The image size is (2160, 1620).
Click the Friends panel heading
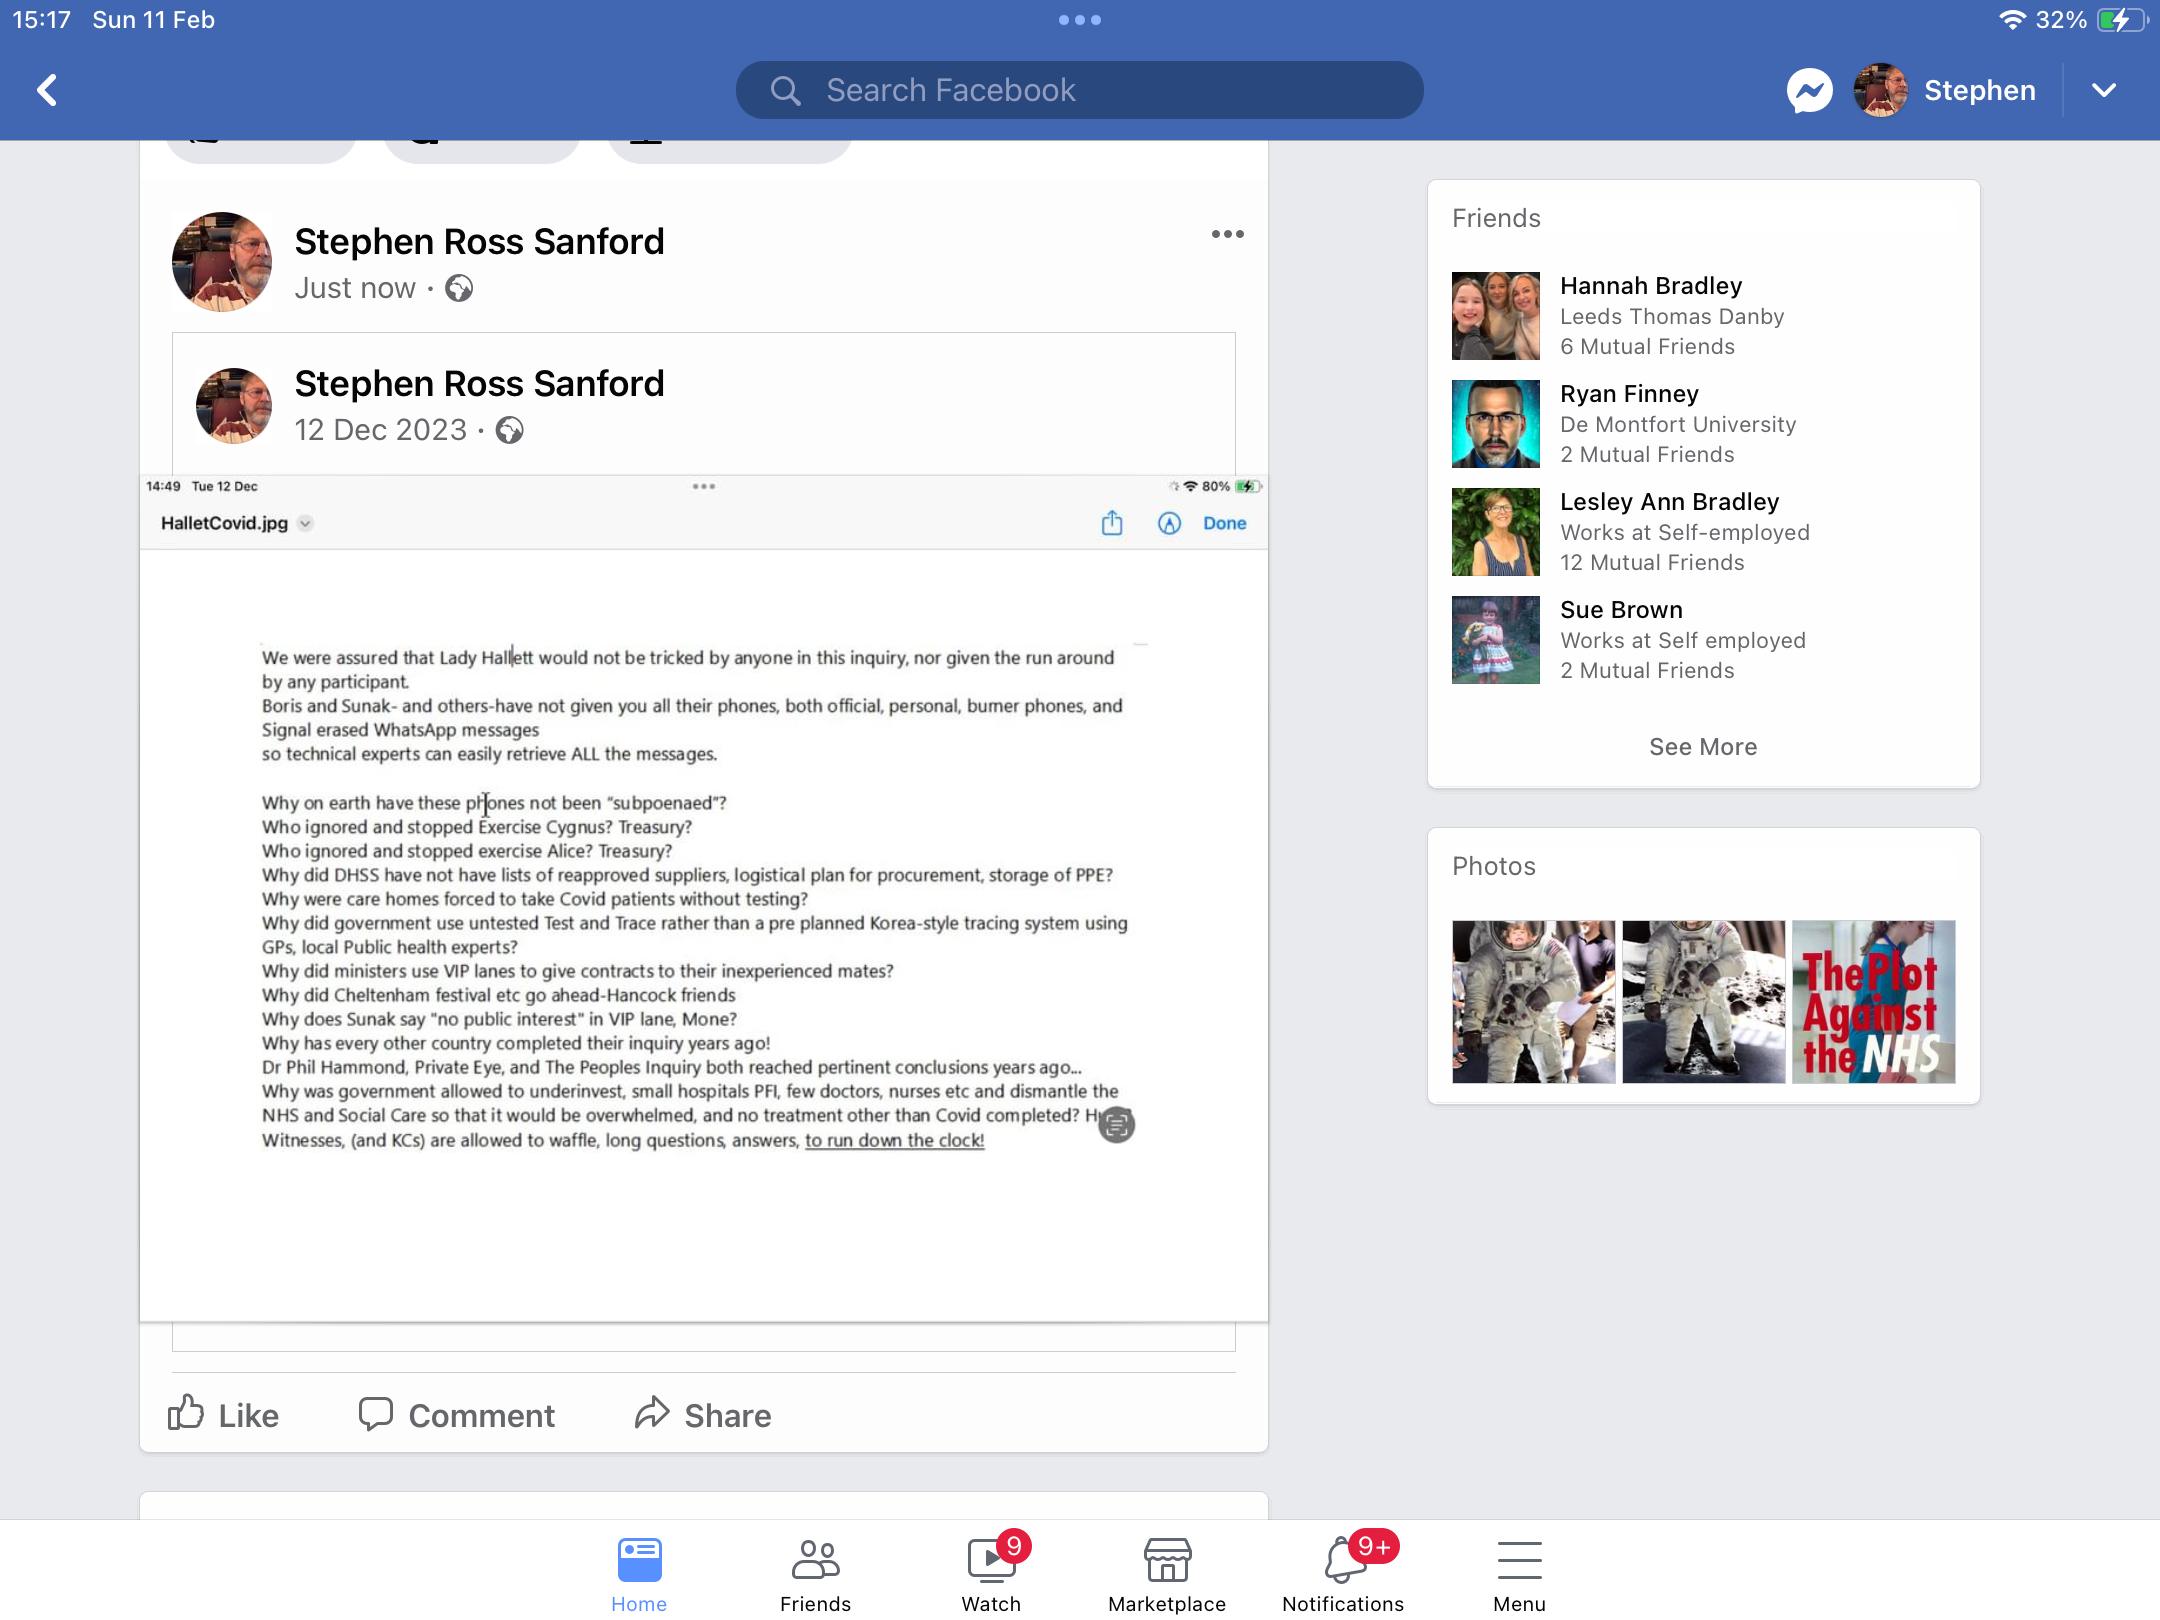pyautogui.click(x=1496, y=218)
